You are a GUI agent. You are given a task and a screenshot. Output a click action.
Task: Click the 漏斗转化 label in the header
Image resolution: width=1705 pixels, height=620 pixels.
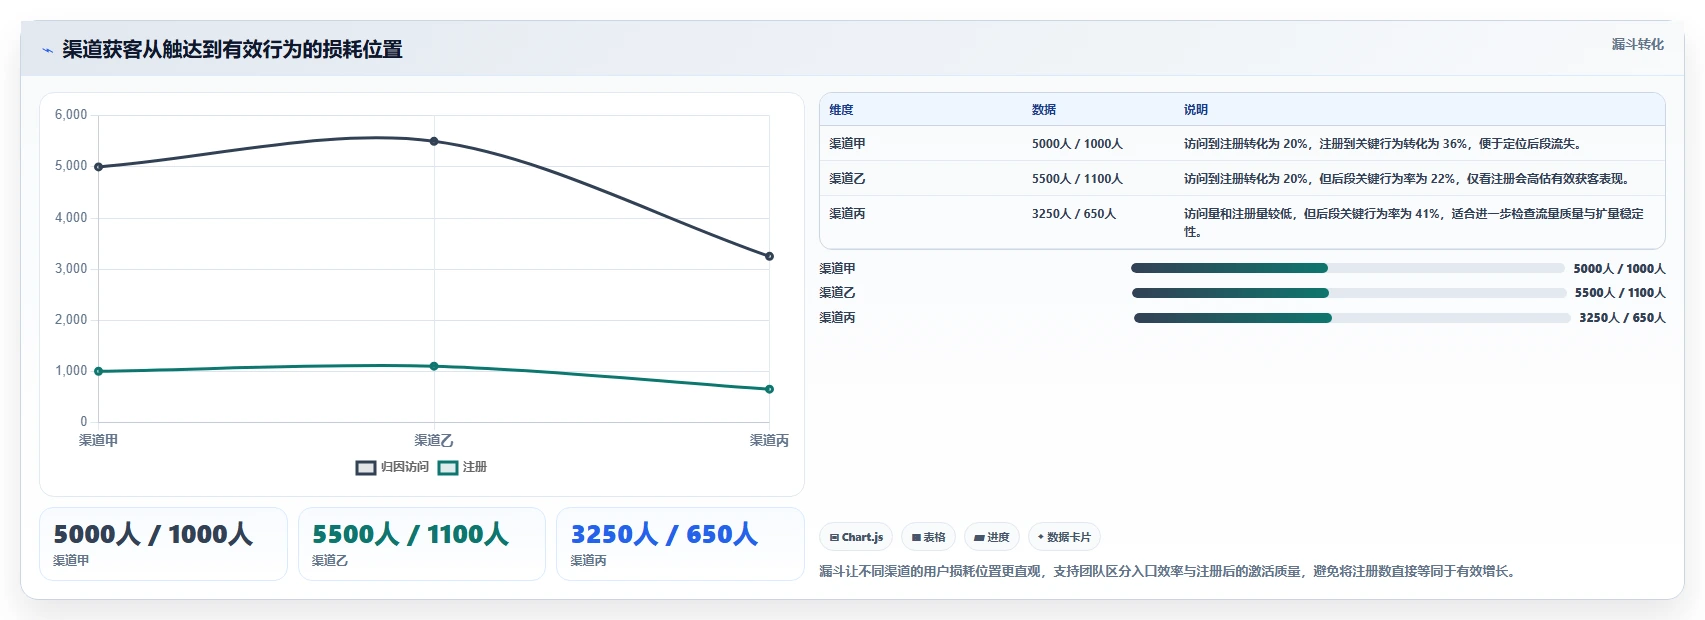point(1637,44)
